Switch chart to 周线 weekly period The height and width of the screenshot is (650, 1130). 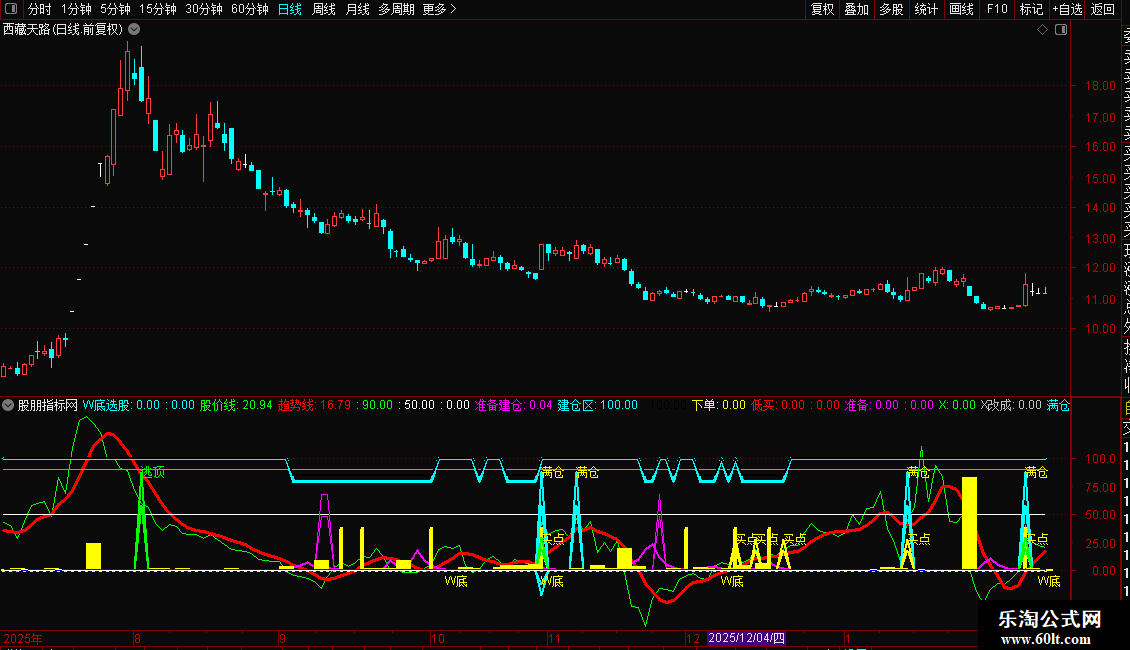click(324, 10)
